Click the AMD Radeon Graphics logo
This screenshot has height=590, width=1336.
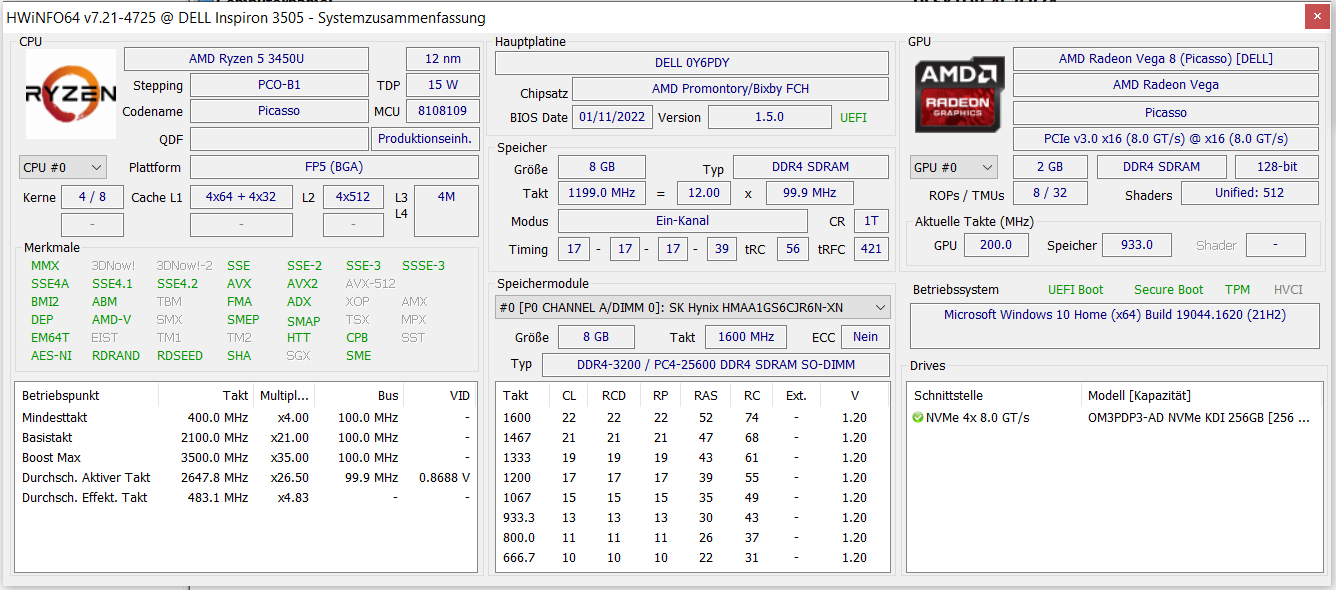pyautogui.click(x=960, y=94)
